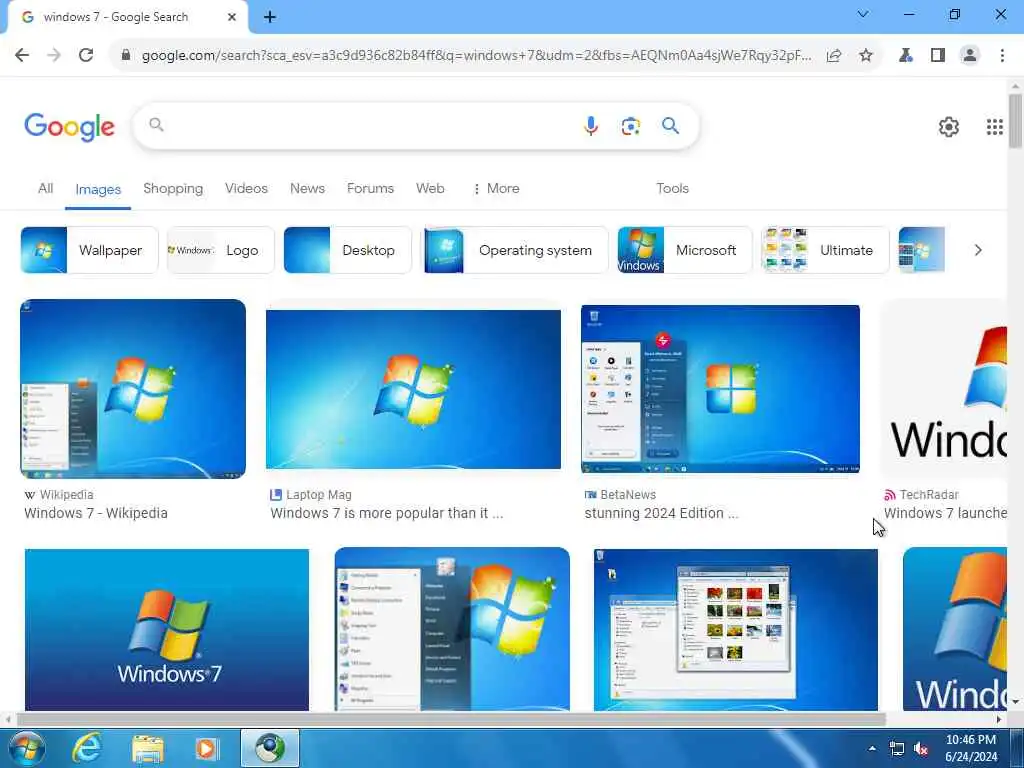Open the TechRadar Windows logo image
Viewport: 1024px width, 768px height.
(x=944, y=389)
